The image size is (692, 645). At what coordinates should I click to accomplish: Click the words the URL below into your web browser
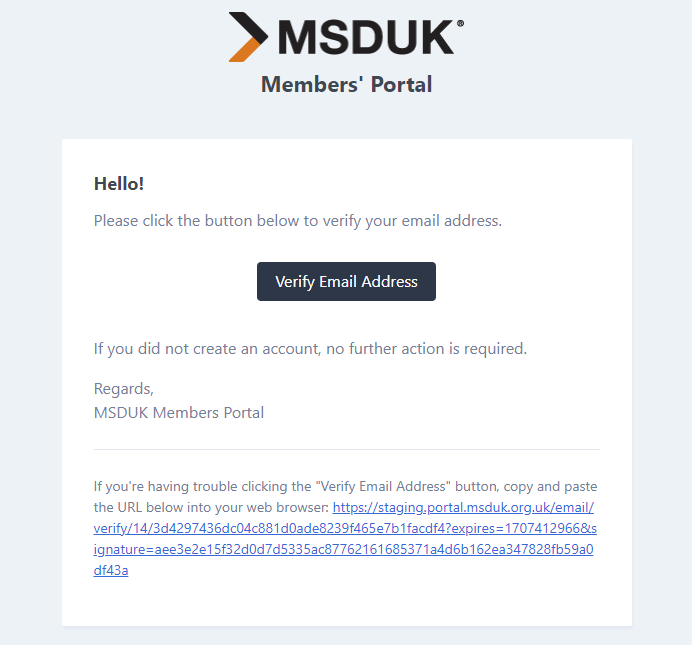click(211, 507)
